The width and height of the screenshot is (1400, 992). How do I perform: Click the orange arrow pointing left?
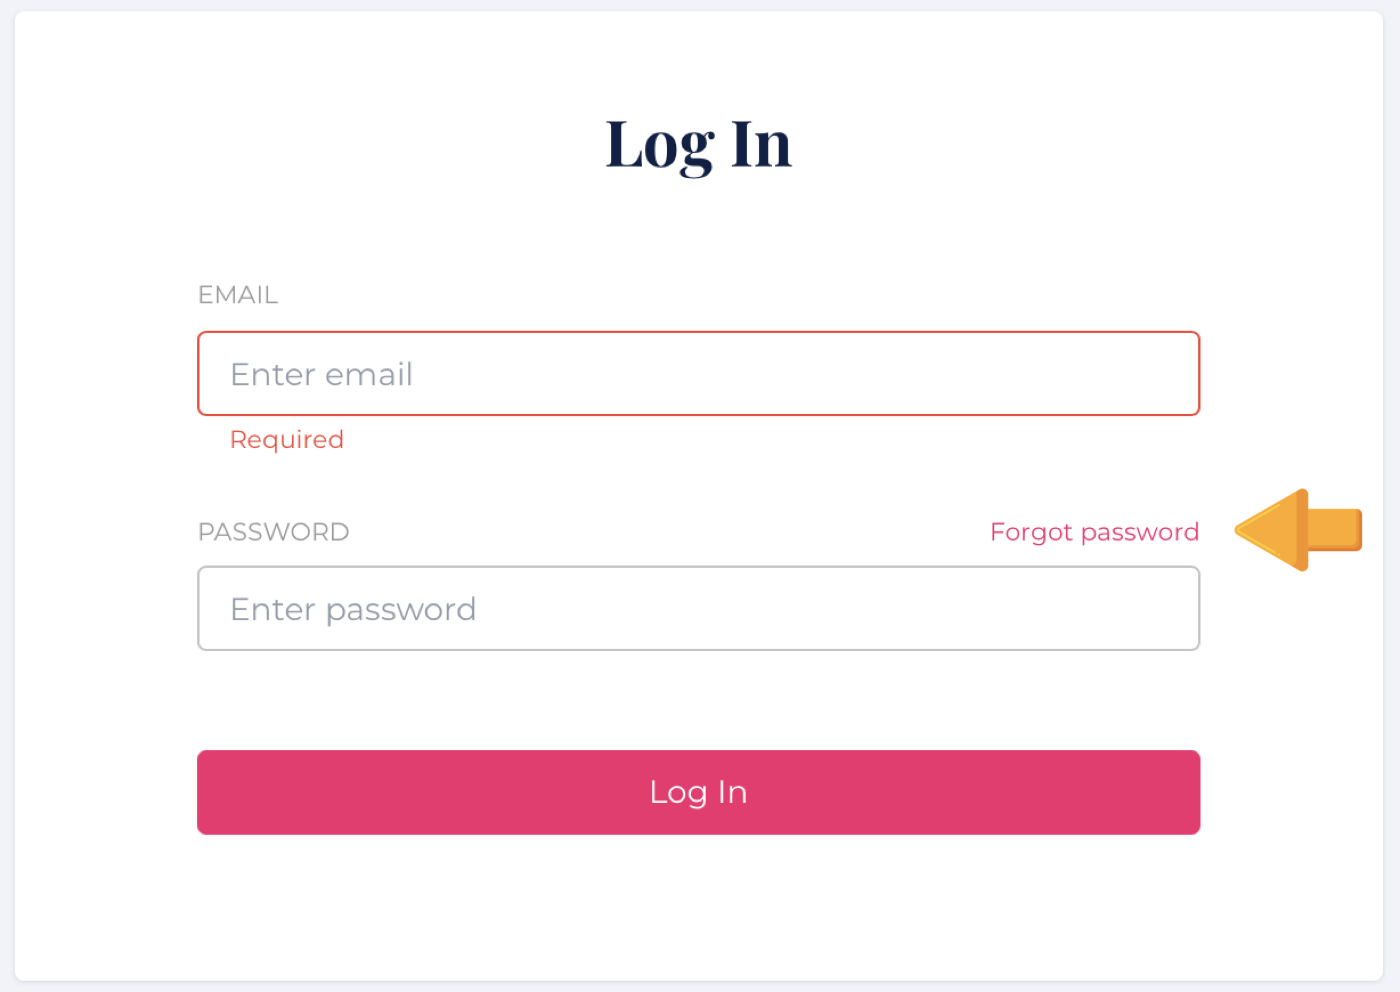click(x=1298, y=530)
